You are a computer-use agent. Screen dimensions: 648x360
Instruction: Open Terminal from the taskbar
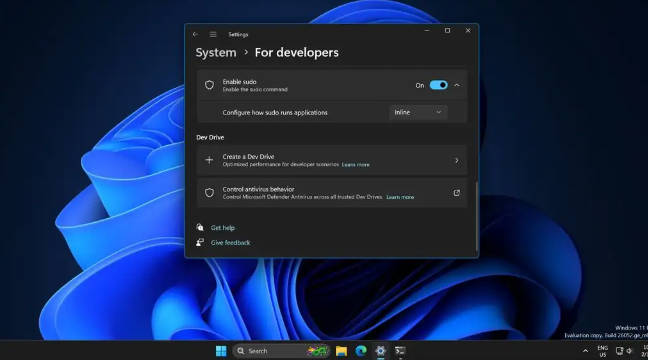coord(400,351)
